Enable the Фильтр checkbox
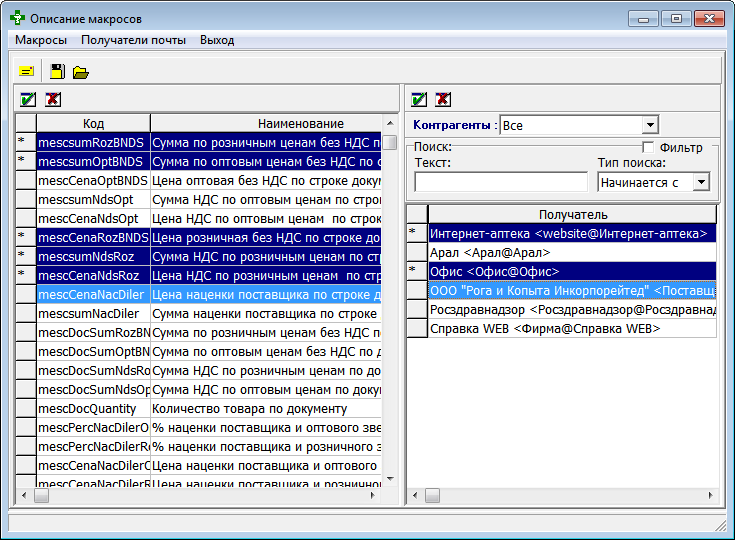735x540 pixels. (x=648, y=148)
